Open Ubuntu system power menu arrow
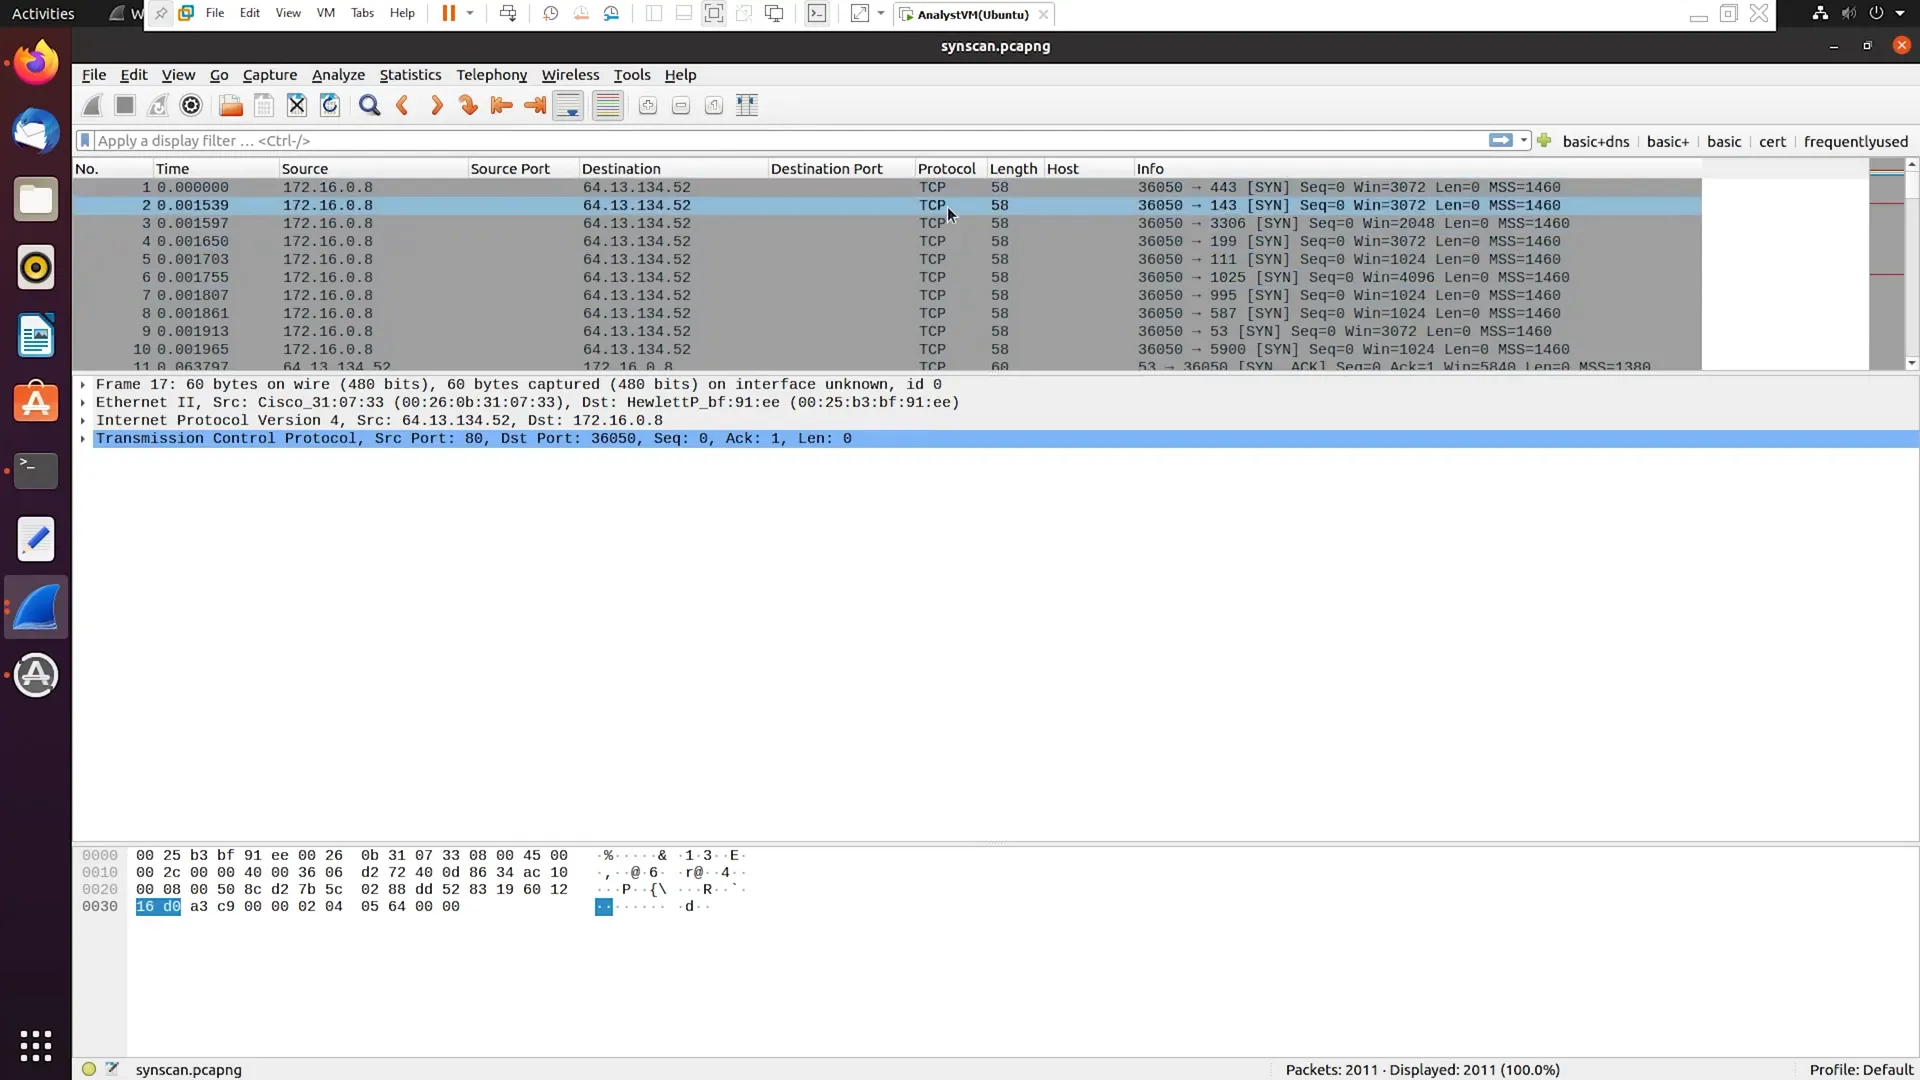Screen dimensions: 1920x1080 click(x=1900, y=14)
